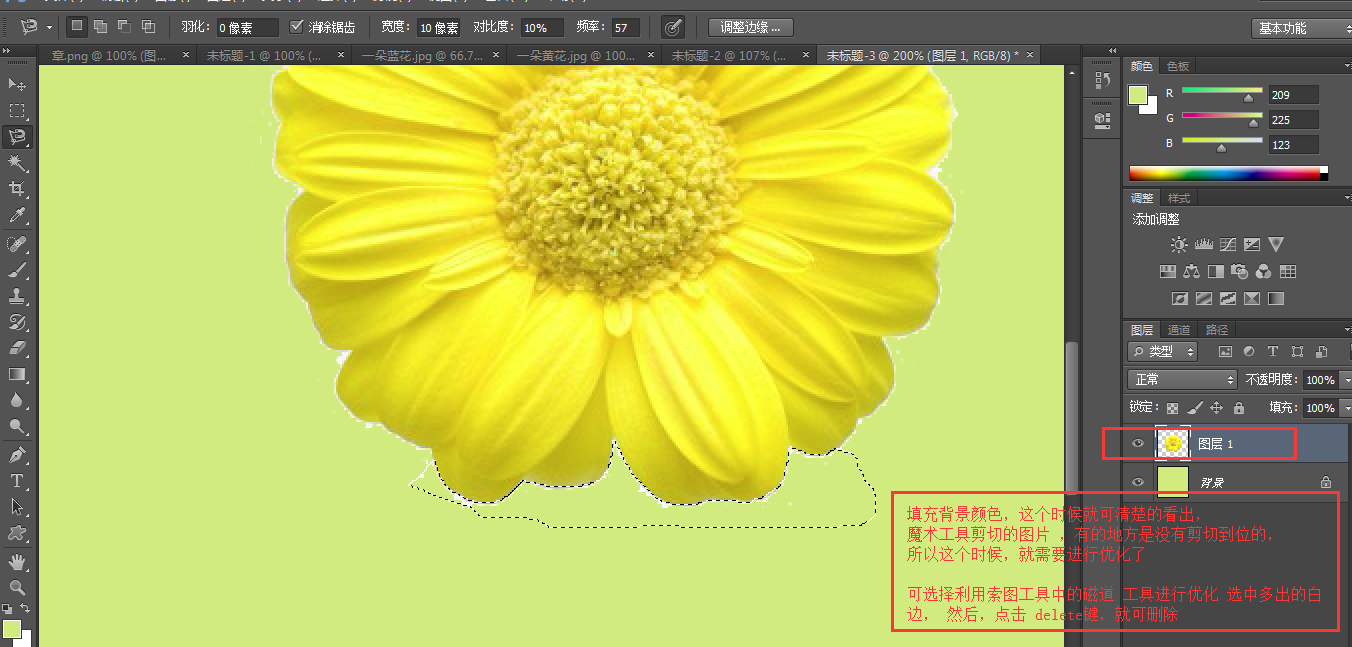This screenshot has height=647, width=1352.
Task: Select the Eraser tool
Action: [x=17, y=348]
